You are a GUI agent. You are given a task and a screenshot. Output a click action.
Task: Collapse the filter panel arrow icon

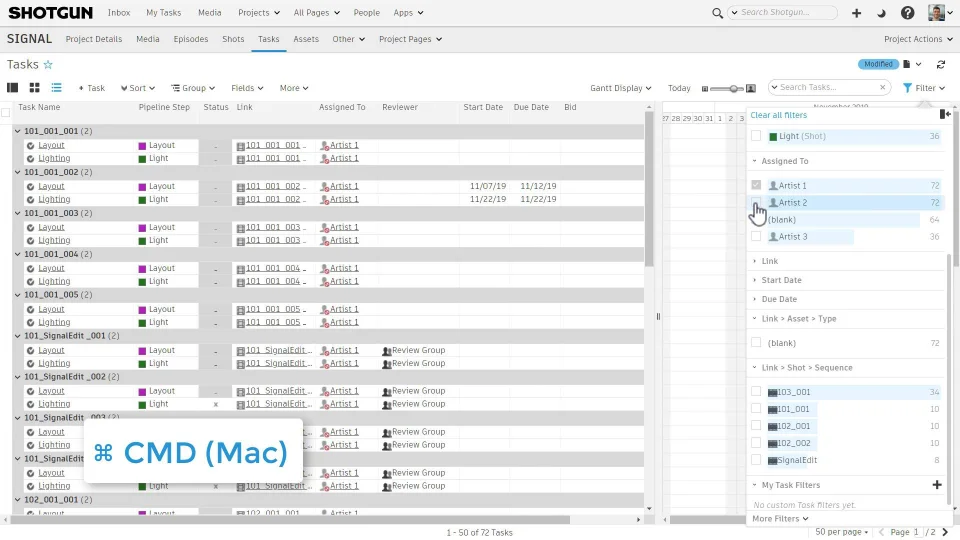(x=945, y=114)
